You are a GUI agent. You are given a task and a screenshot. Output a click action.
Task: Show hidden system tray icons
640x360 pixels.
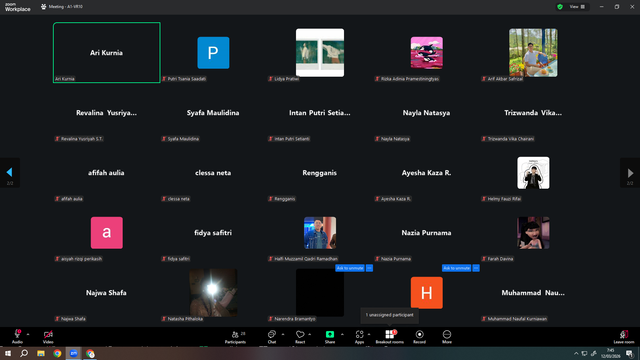576,353
